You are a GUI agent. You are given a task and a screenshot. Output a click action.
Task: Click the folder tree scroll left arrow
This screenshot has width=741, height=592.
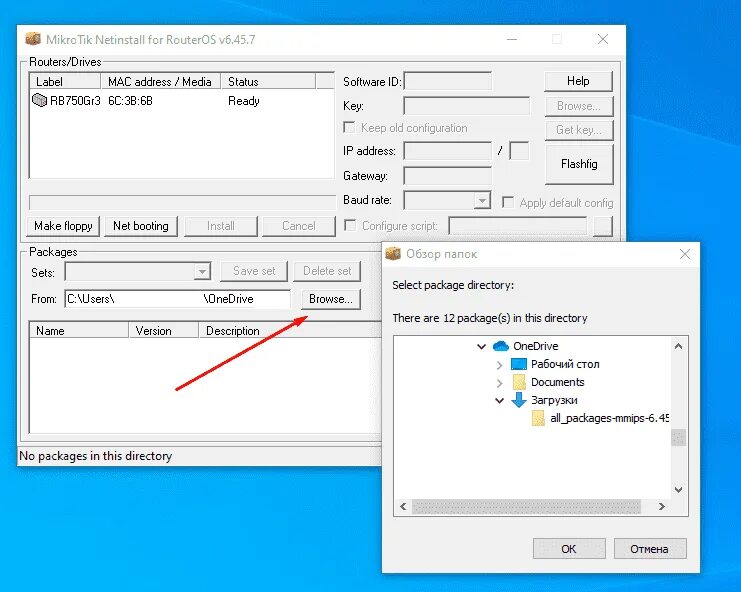pos(403,506)
